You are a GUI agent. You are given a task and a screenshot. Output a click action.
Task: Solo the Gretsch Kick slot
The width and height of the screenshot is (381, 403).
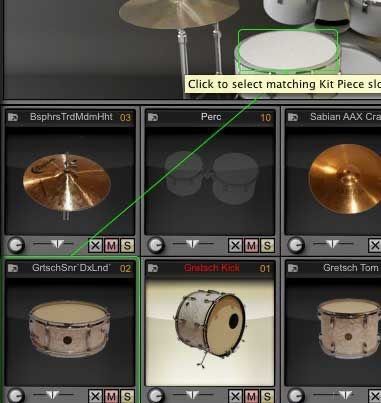pyautogui.click(x=267, y=396)
